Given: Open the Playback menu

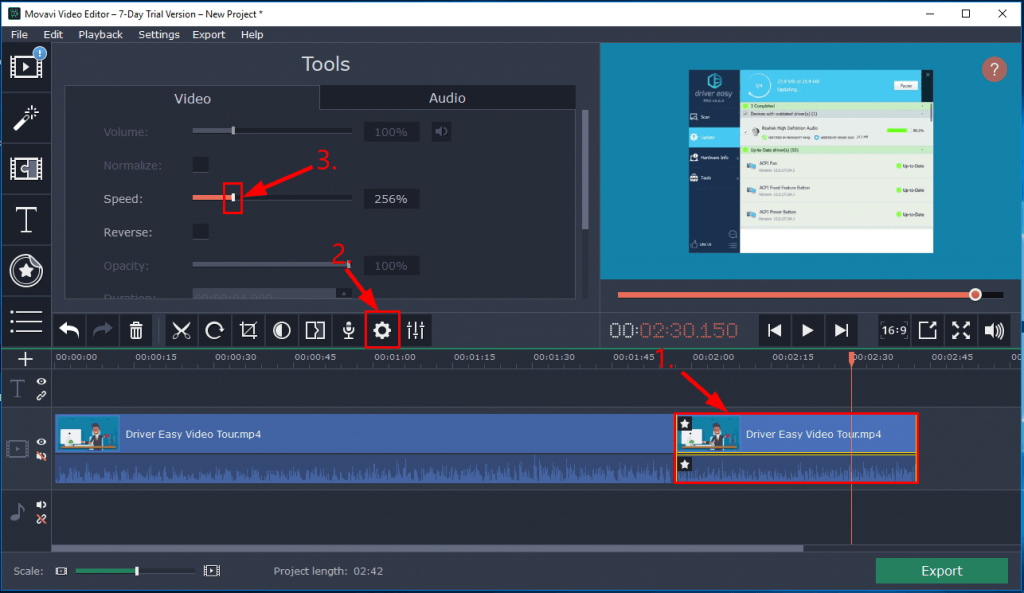Looking at the screenshot, I should [x=101, y=35].
